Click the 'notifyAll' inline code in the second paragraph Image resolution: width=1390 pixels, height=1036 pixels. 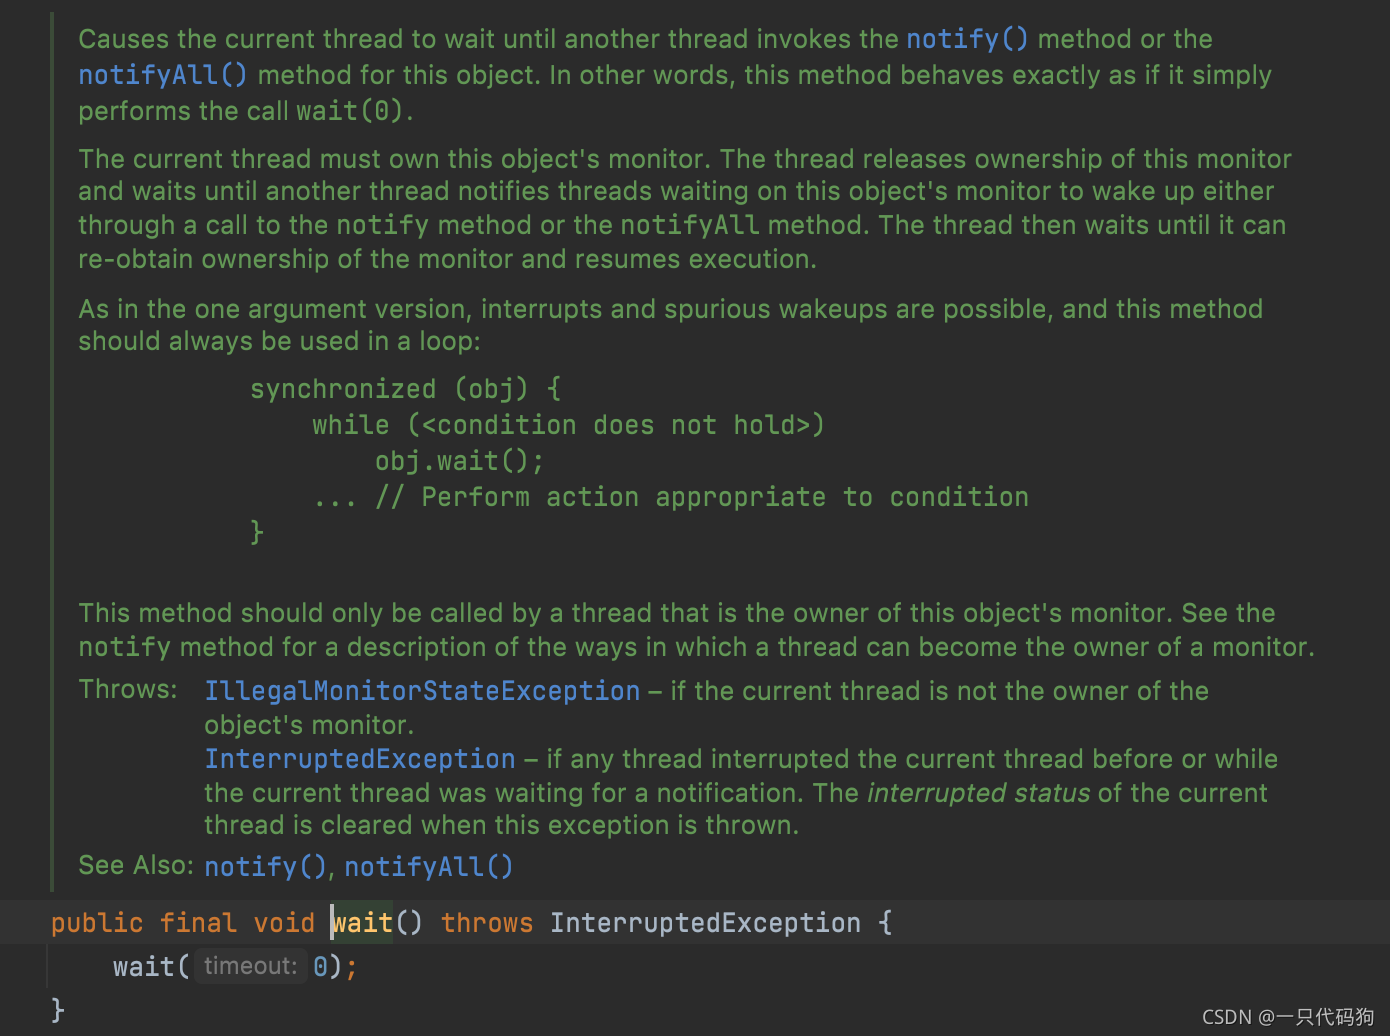(690, 225)
